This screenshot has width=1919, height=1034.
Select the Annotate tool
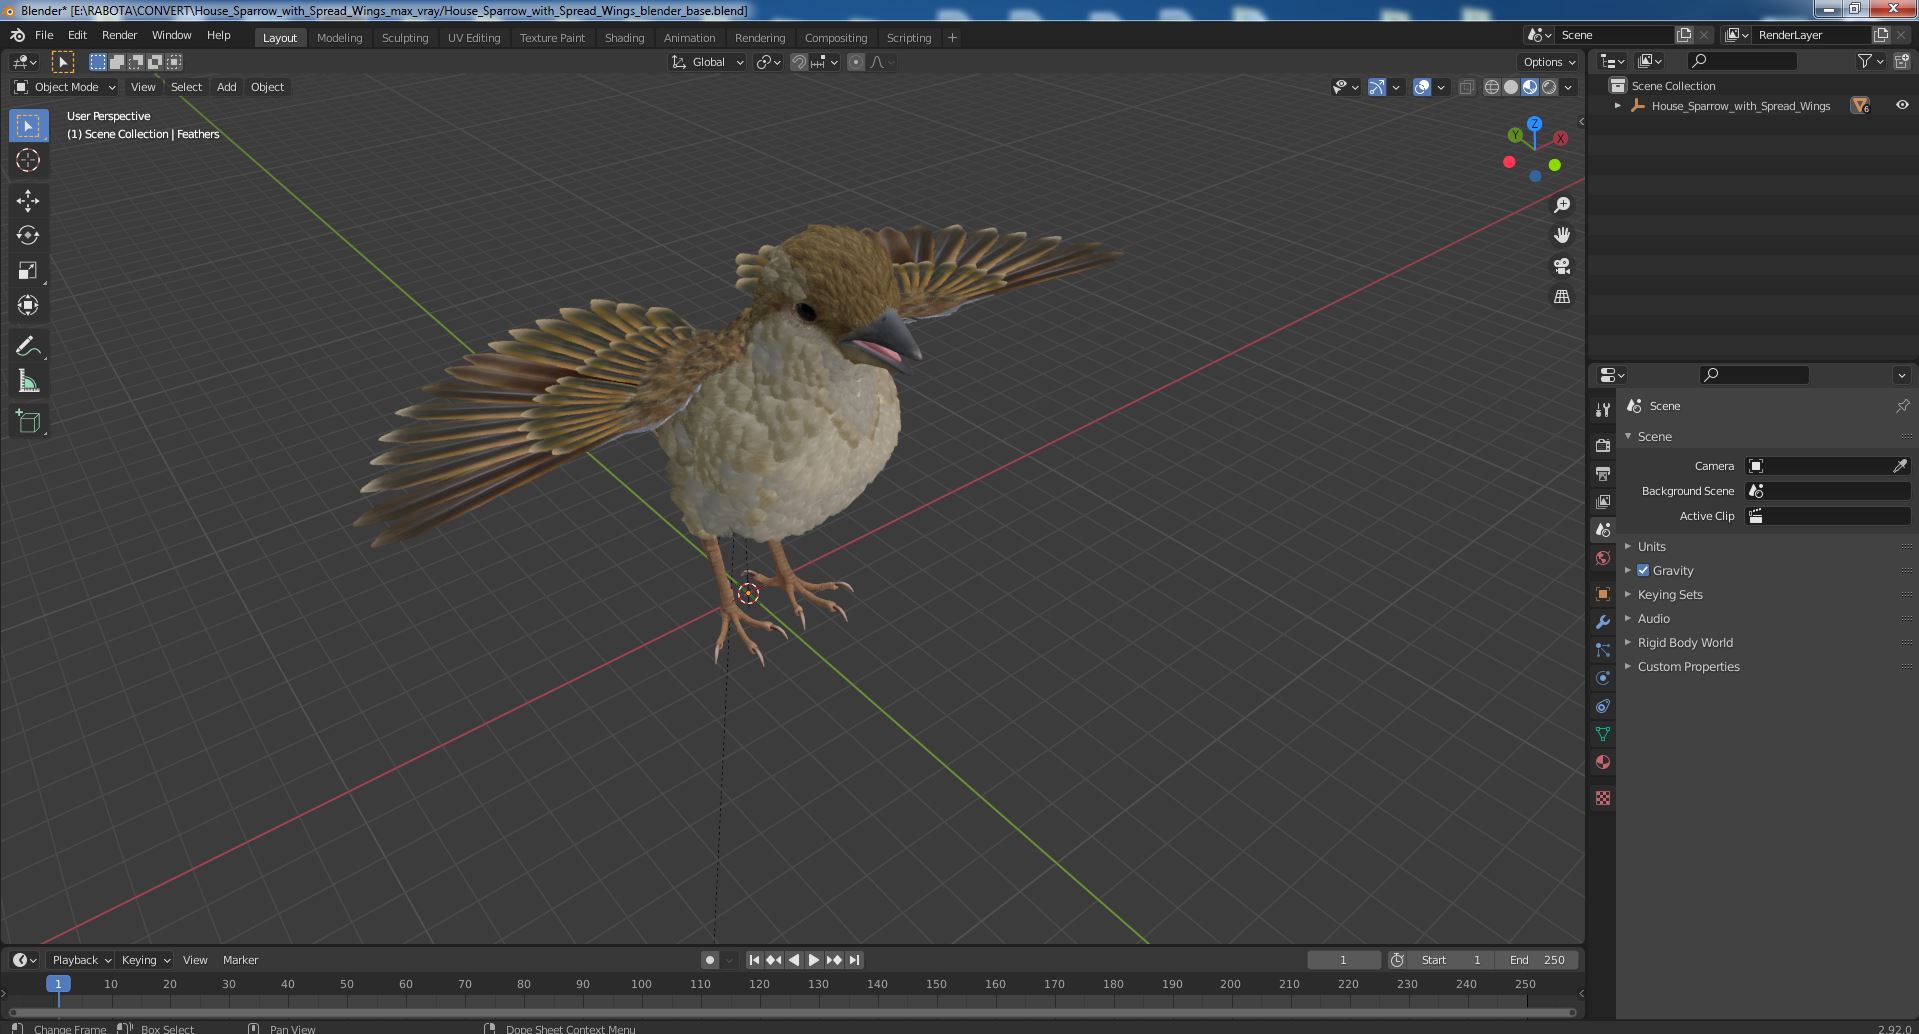(x=28, y=347)
